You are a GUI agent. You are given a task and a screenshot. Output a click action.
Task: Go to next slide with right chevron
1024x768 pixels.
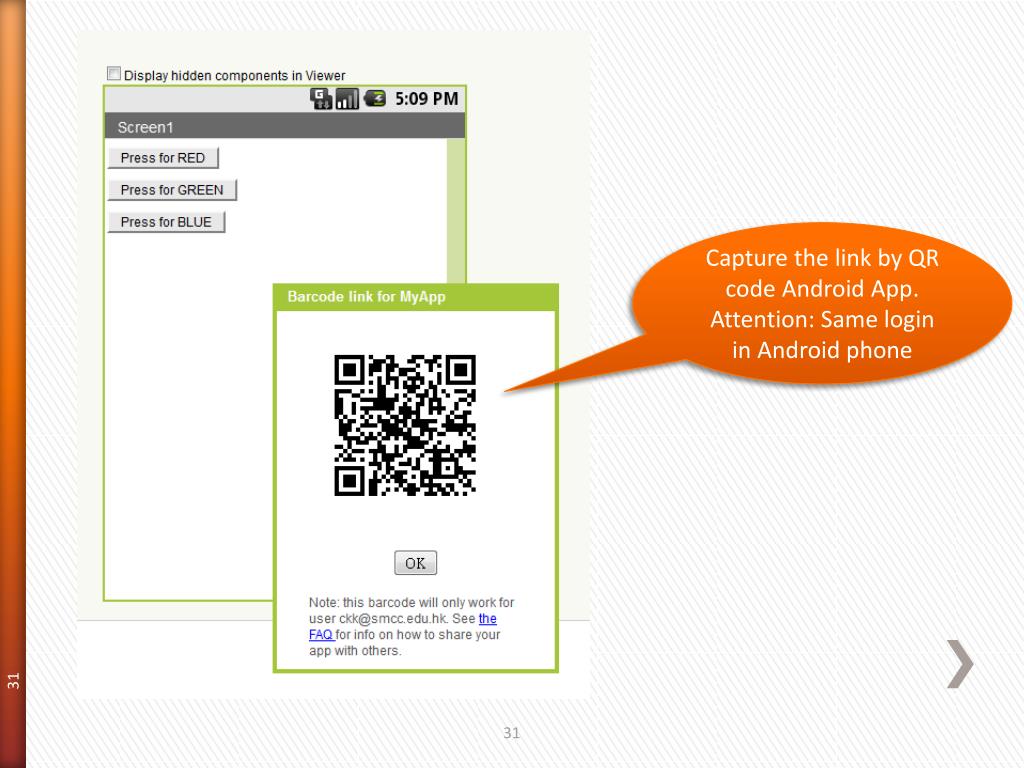click(x=960, y=664)
